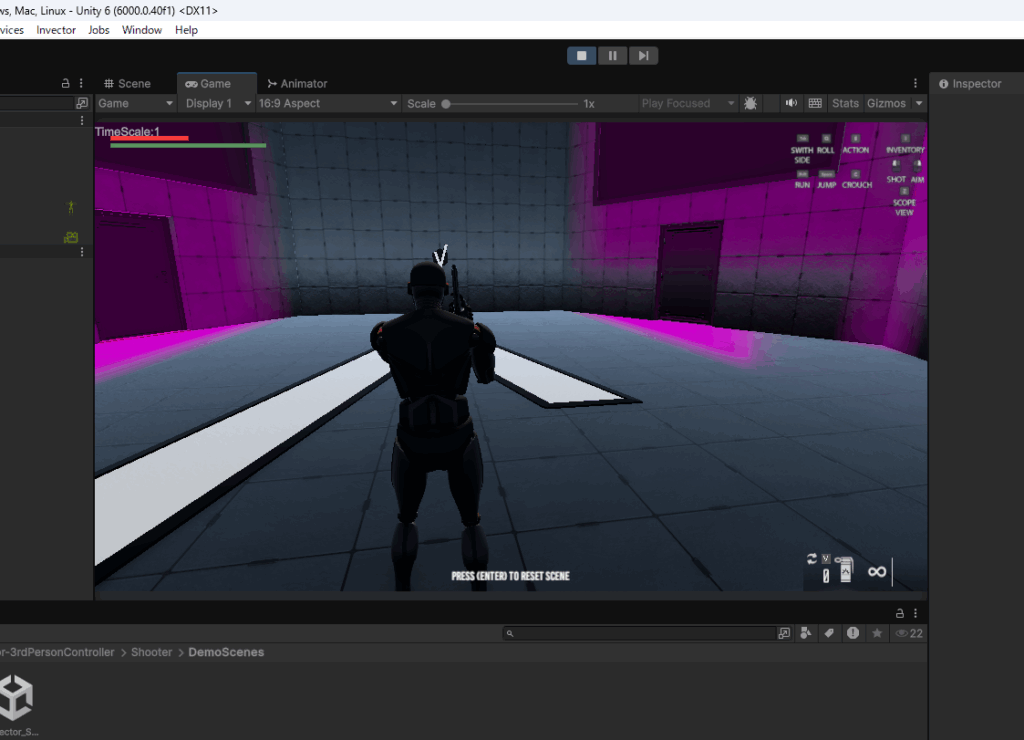The height and width of the screenshot is (740, 1024).
Task: Toggle the Stats overlay
Action: [845, 103]
